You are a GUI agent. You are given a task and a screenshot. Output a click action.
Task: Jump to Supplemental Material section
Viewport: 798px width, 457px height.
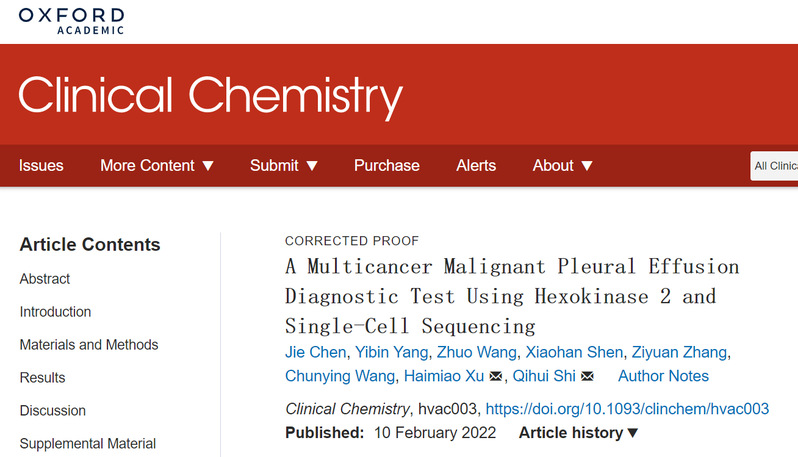(88, 443)
